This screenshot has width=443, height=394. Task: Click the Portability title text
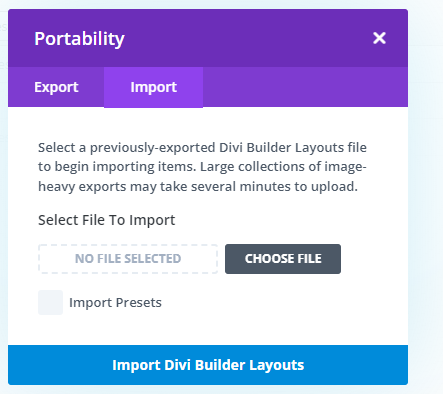click(80, 39)
